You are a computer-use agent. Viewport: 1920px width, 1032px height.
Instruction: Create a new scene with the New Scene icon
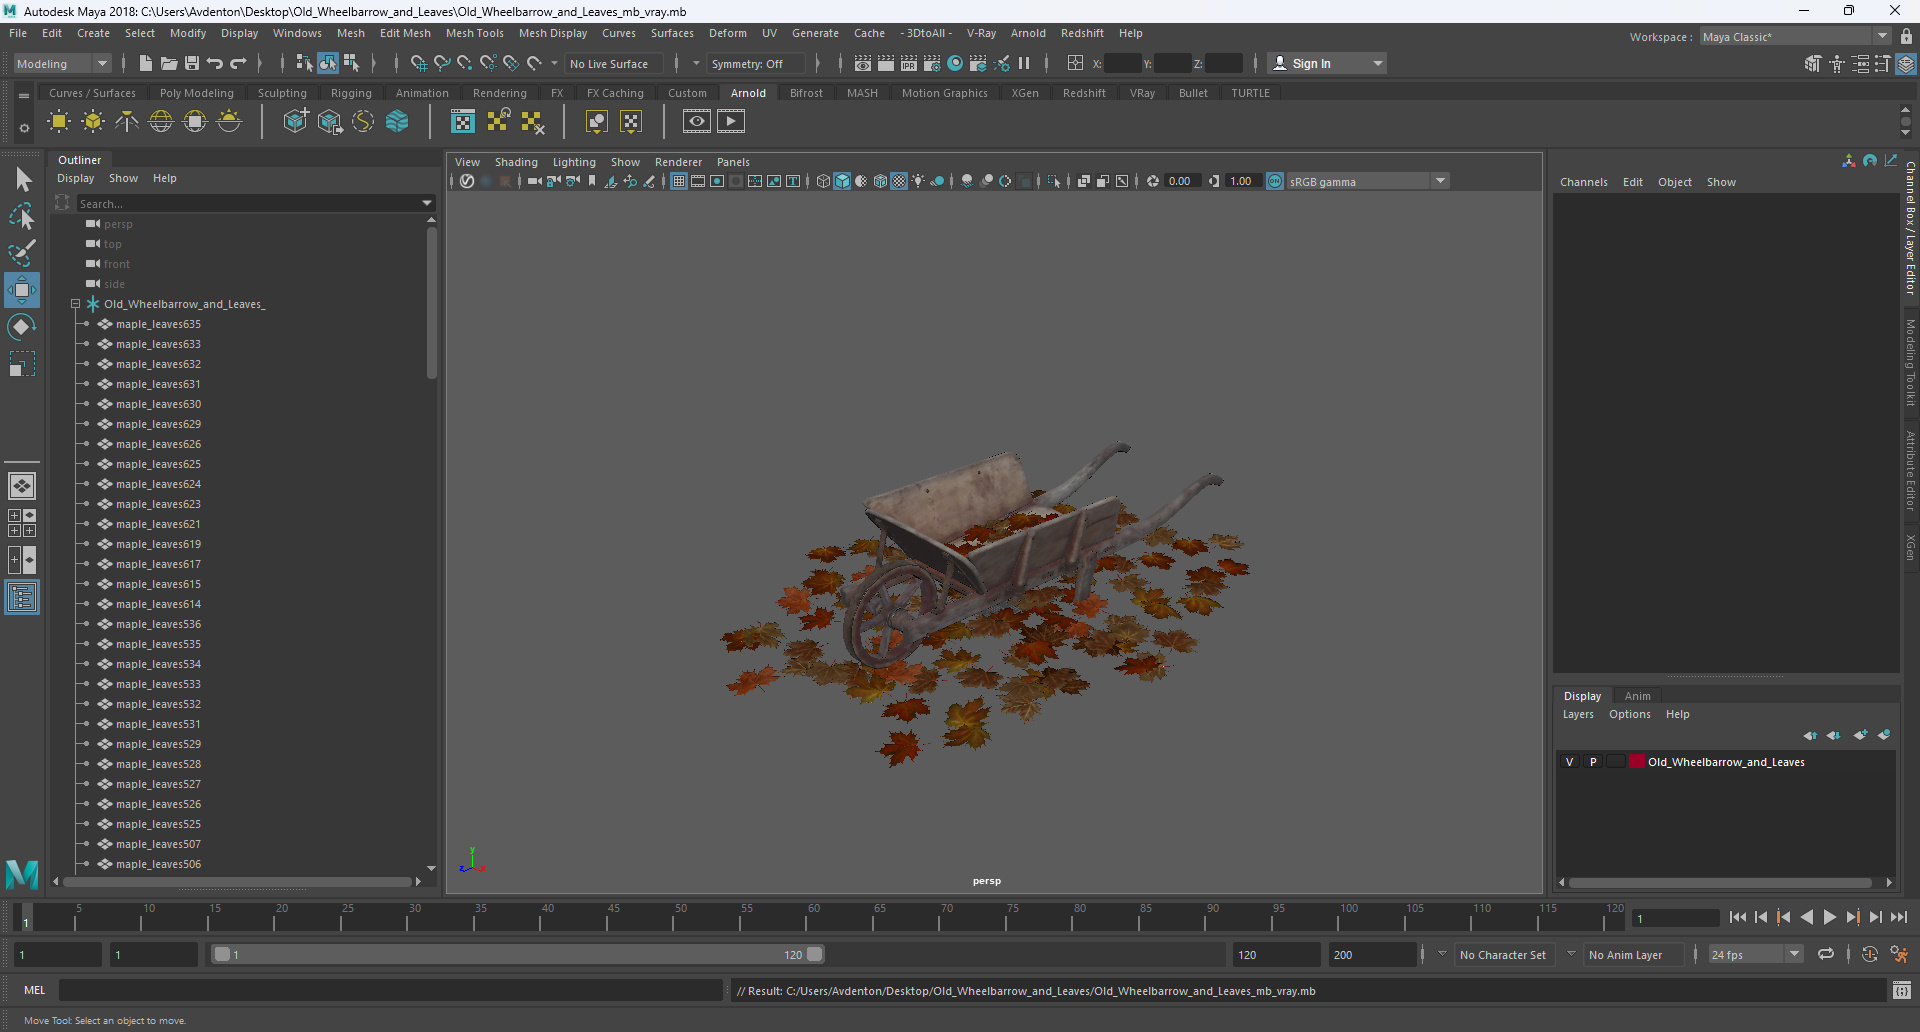pos(146,63)
